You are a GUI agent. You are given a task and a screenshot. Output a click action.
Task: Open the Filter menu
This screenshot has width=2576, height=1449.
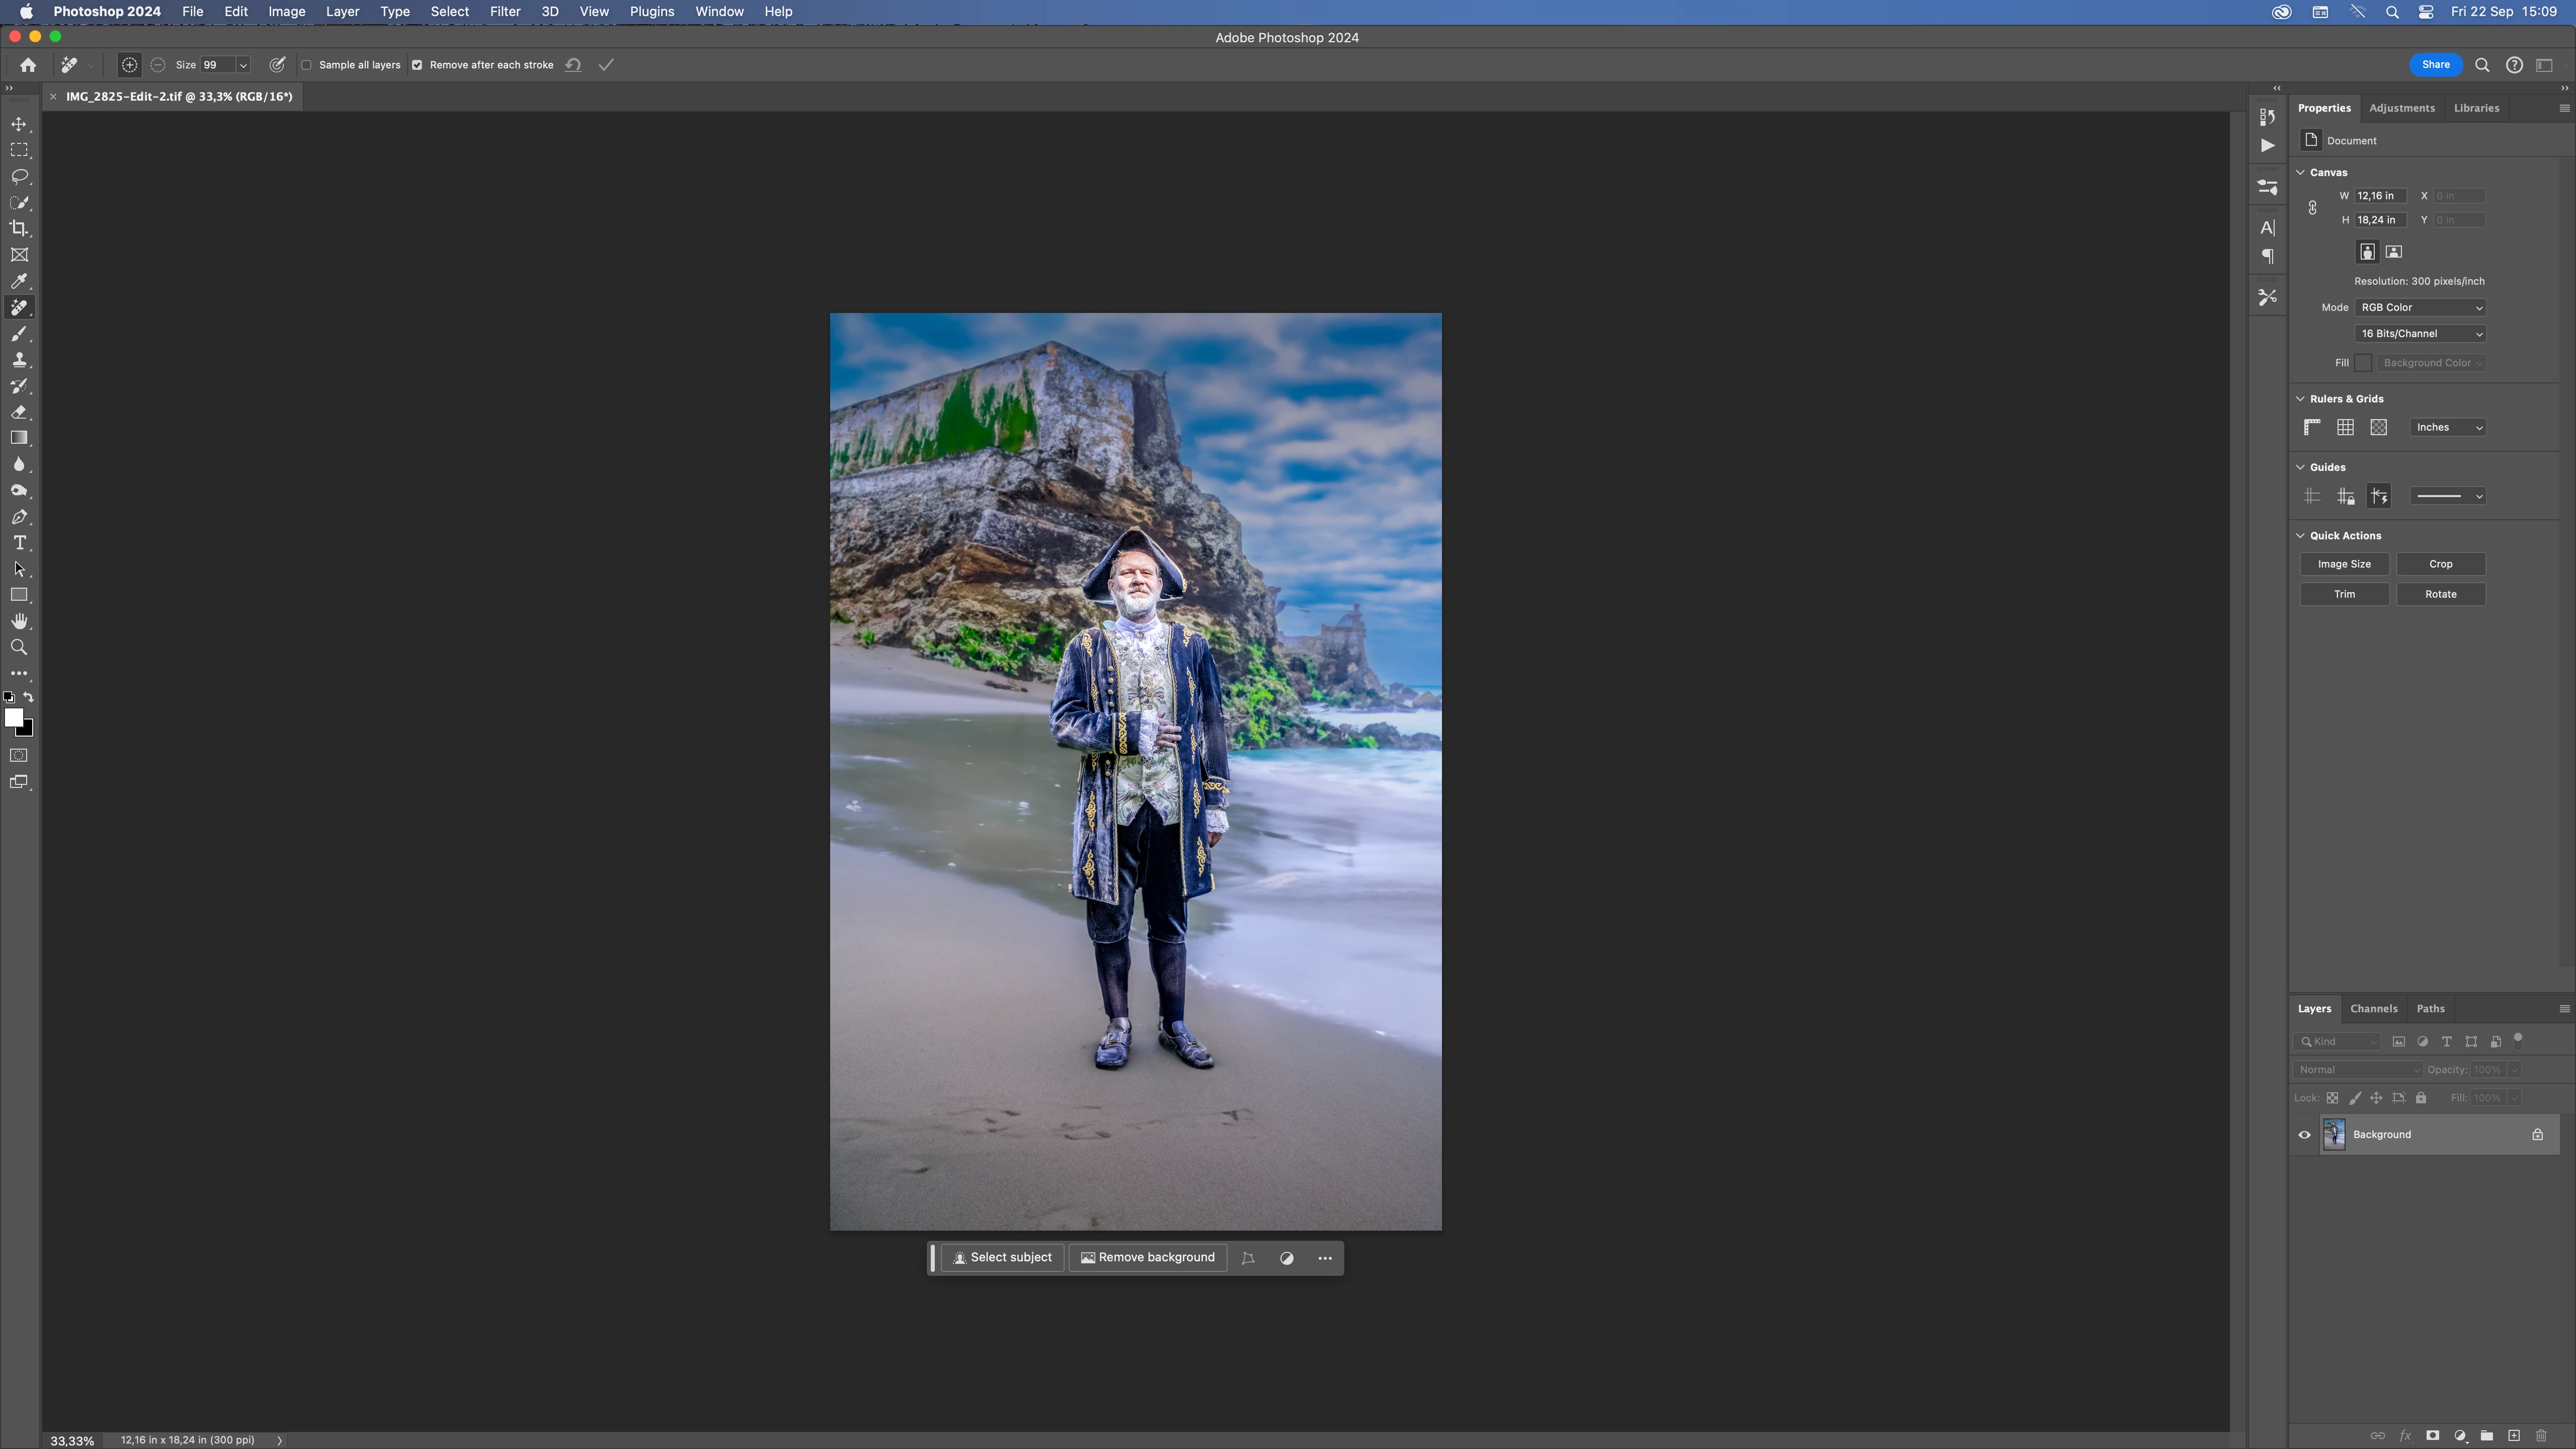(504, 11)
